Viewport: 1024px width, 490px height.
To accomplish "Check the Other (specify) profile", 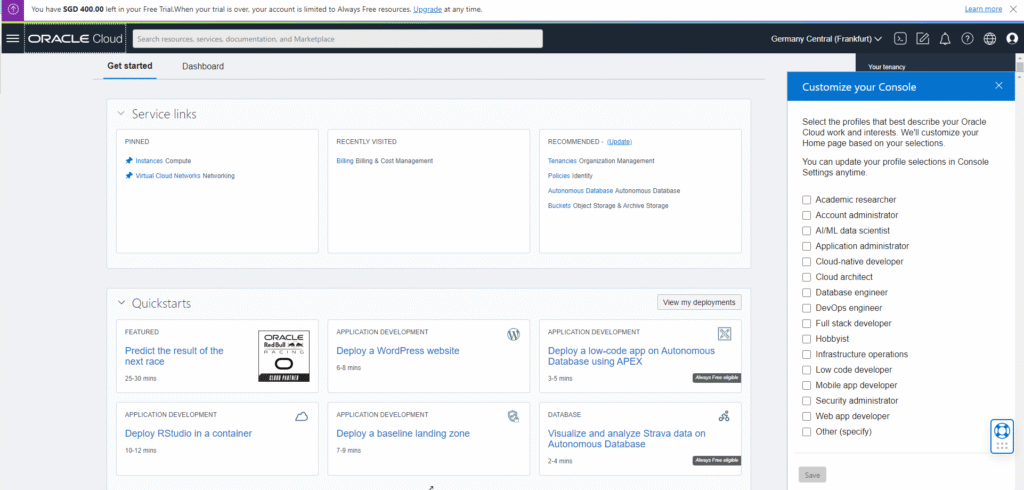I will click(x=807, y=432).
